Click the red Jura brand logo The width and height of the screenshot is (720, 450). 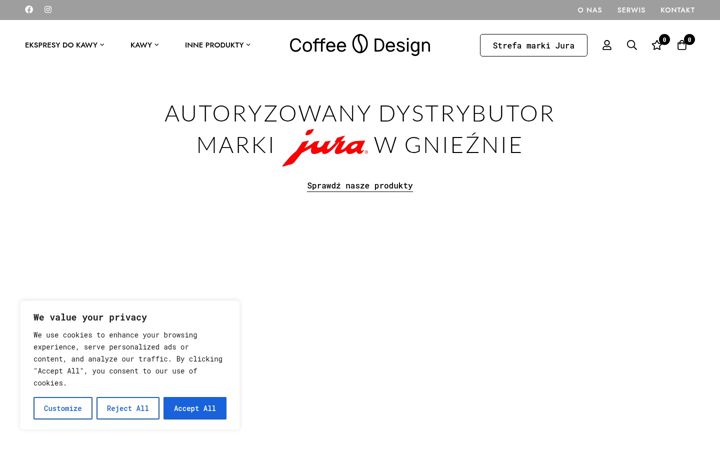[x=325, y=147]
